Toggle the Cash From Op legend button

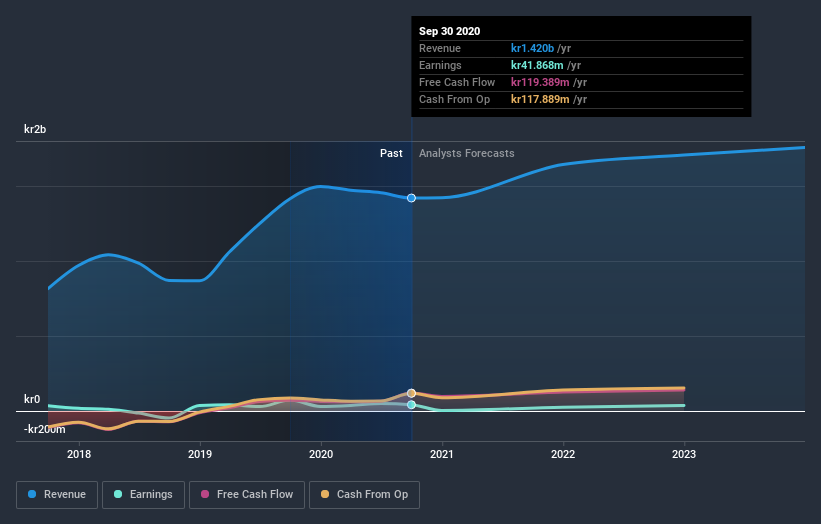(364, 495)
